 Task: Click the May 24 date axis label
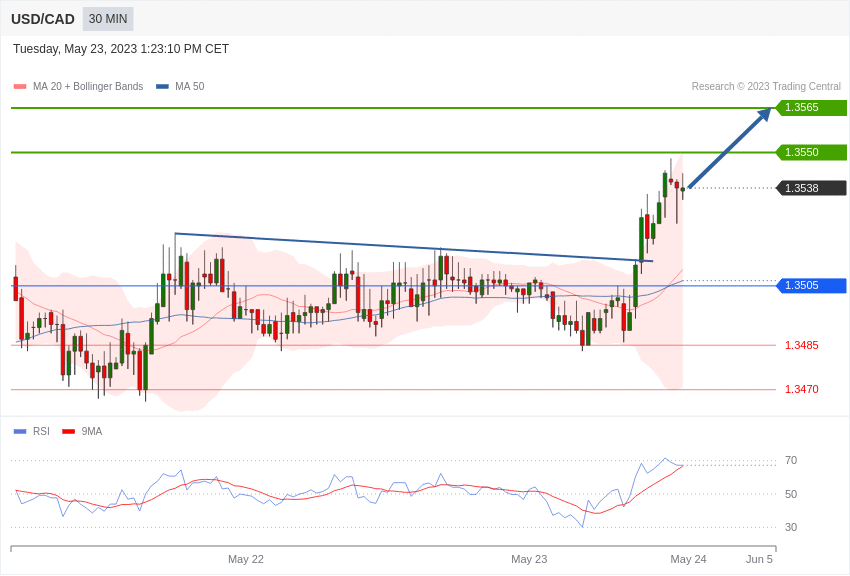(688, 559)
